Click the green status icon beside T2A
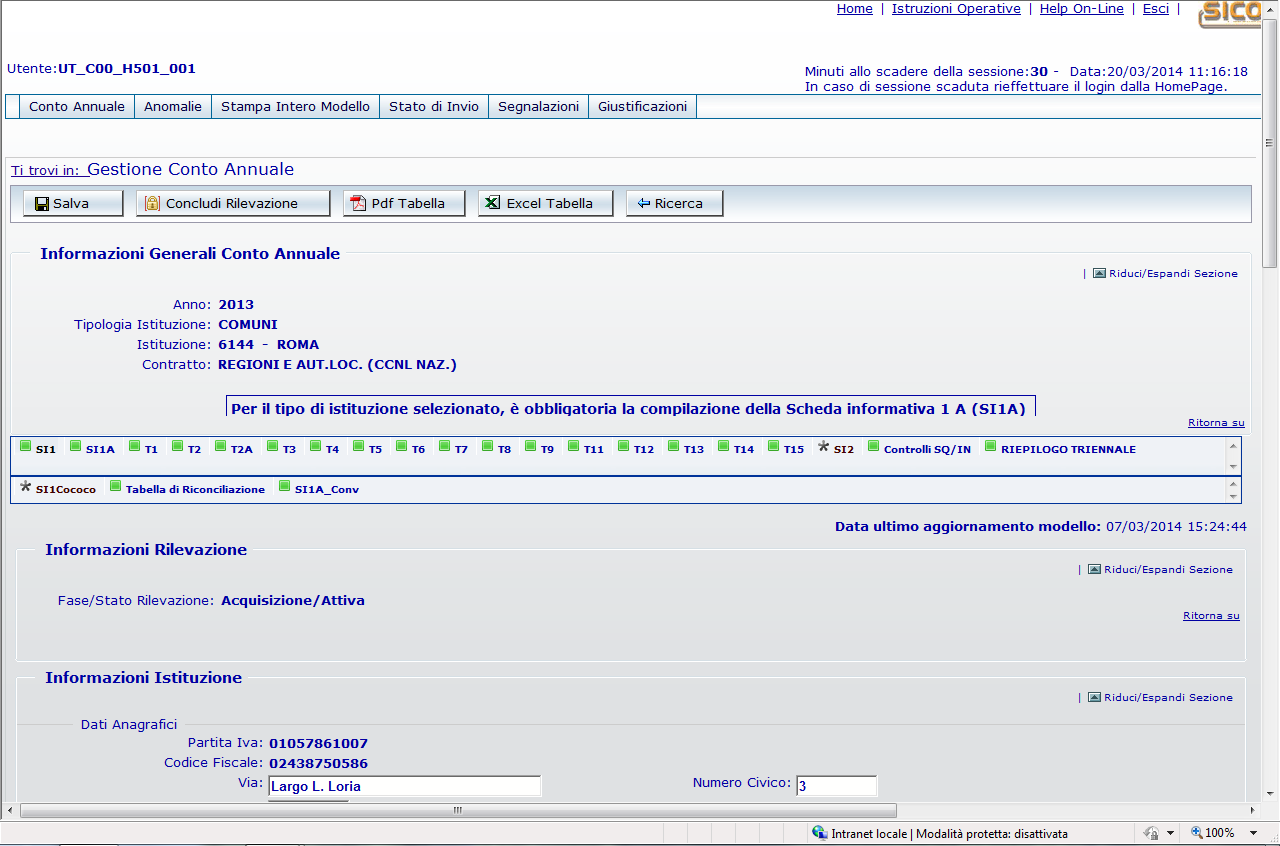 [221, 446]
